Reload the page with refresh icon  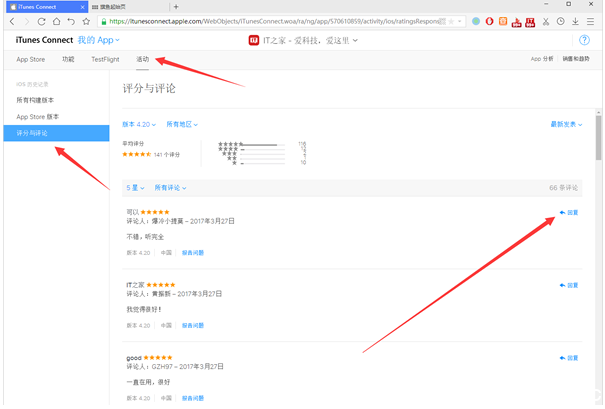41,22
